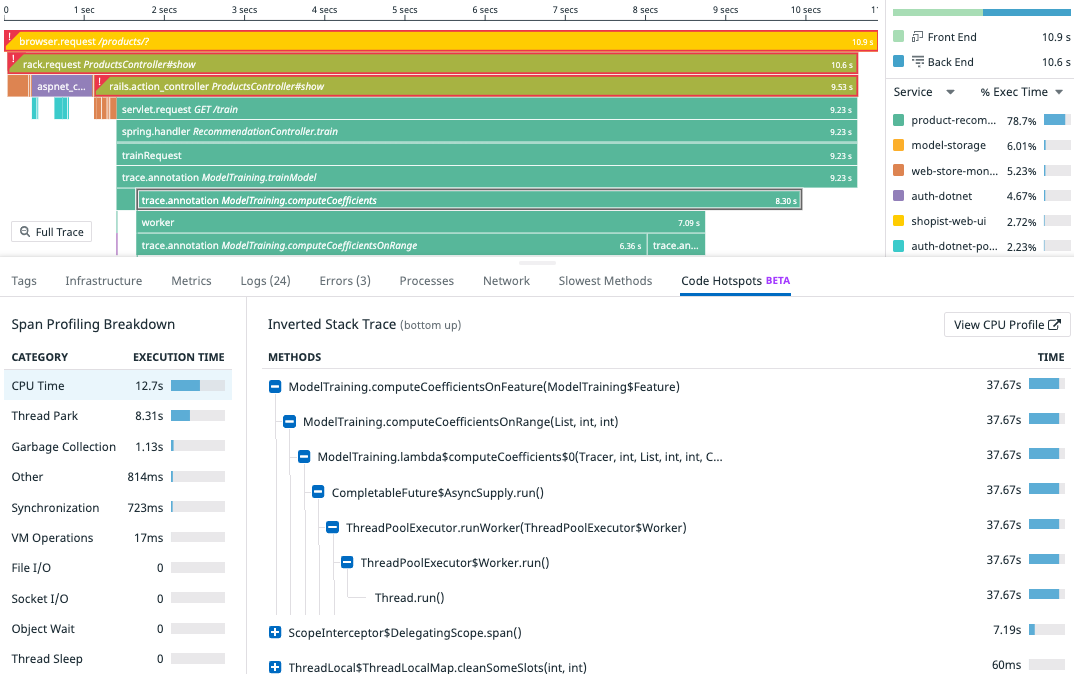This screenshot has height=674, width=1074.
Task: Click the EXECUTION TIME column header
Action: tap(179, 357)
